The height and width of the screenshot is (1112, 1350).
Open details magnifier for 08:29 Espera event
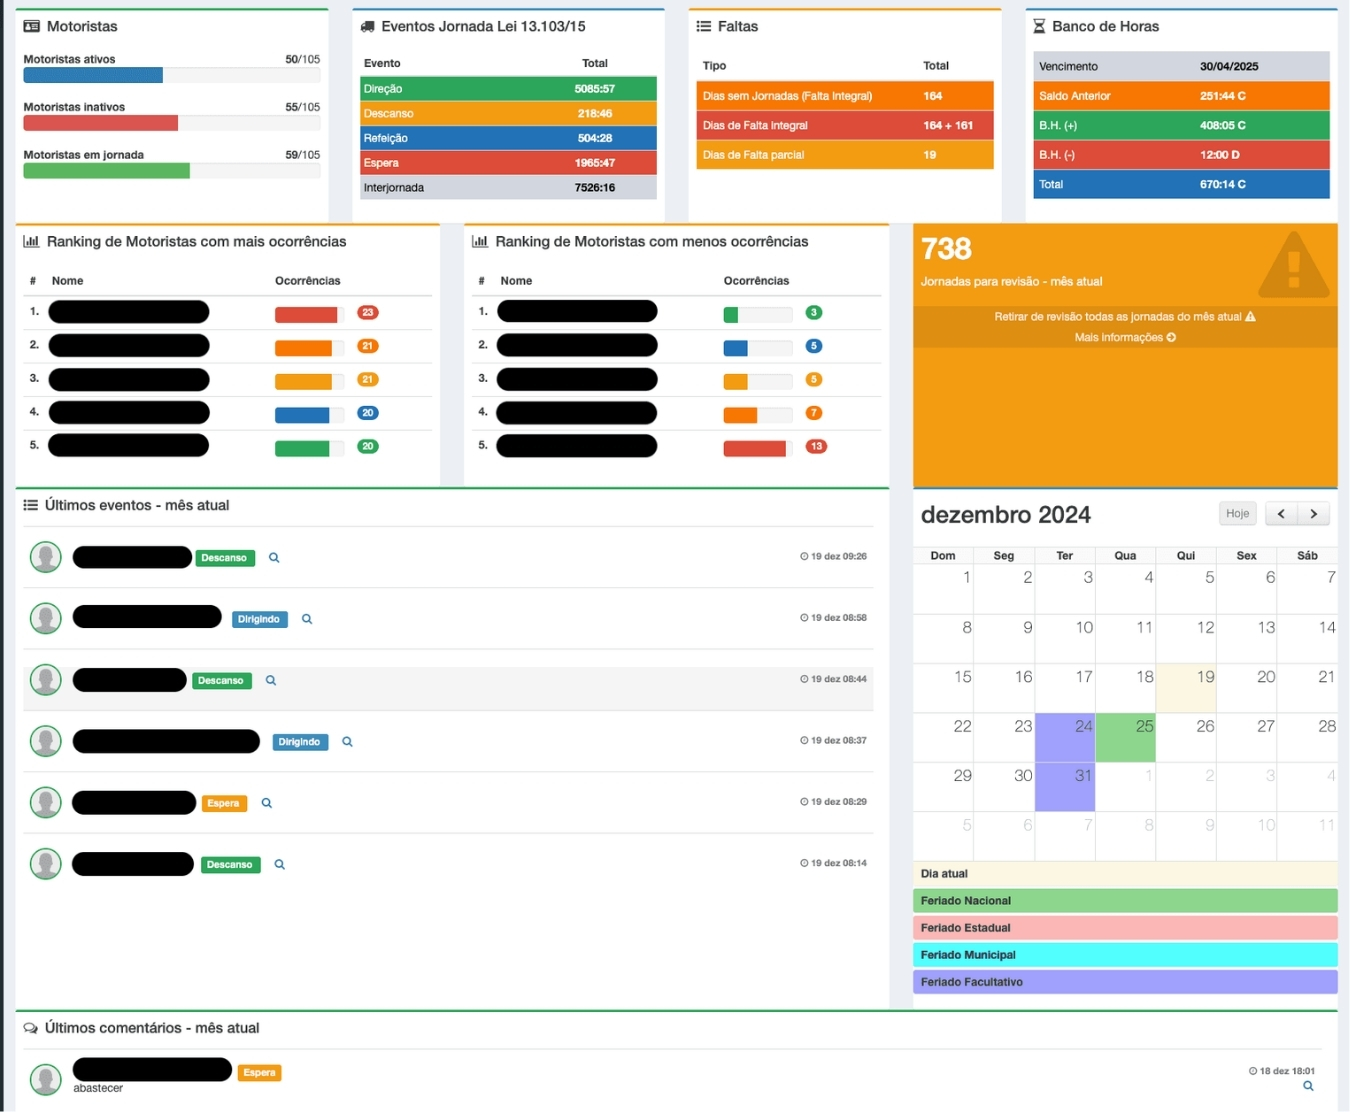click(267, 803)
